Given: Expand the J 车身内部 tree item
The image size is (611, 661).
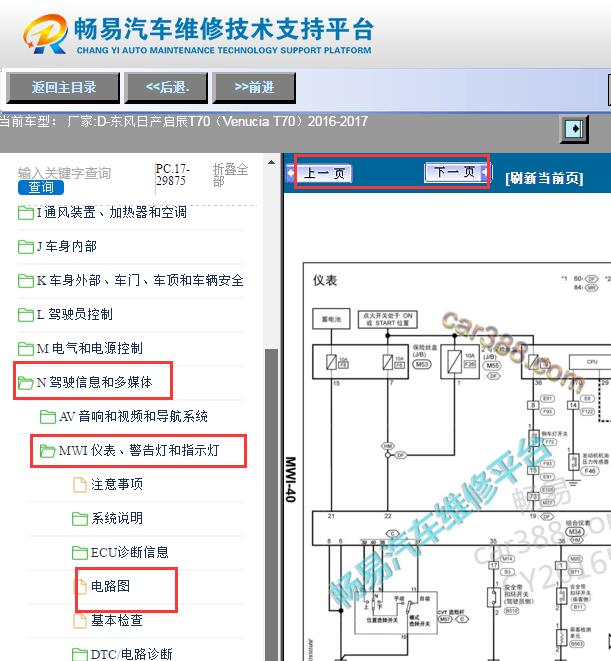Looking at the screenshot, I should tap(67, 247).
